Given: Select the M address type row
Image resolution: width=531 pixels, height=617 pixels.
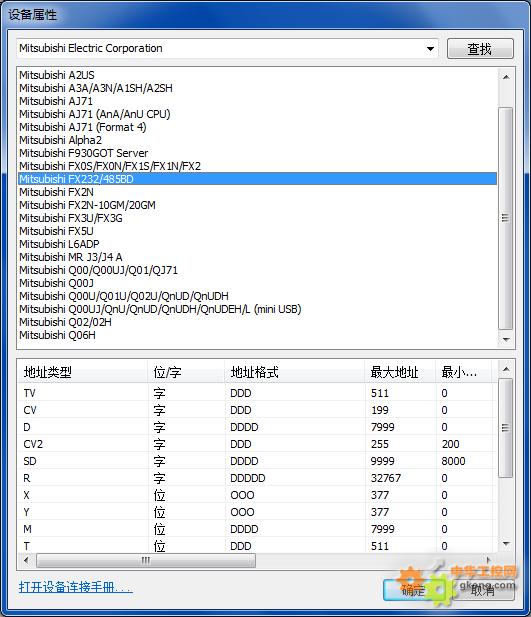Looking at the screenshot, I should pyautogui.click(x=255, y=529).
